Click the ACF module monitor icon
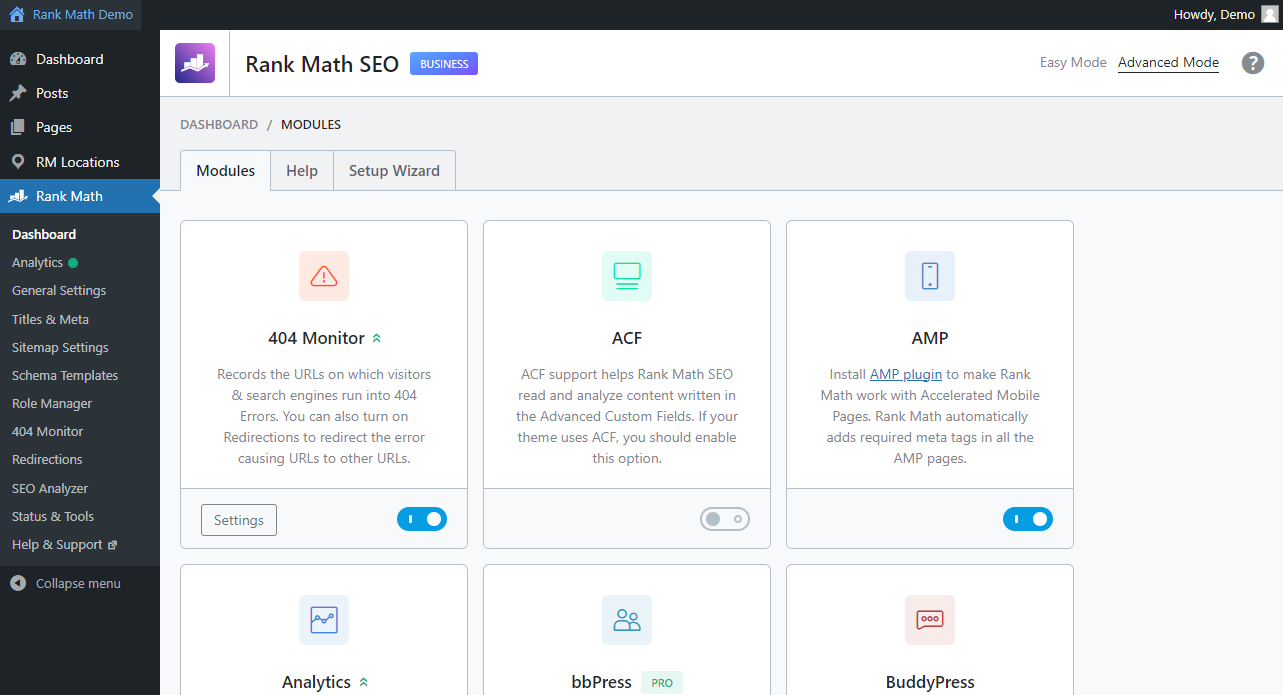Viewport: 1283px width, 695px height. 627,276
